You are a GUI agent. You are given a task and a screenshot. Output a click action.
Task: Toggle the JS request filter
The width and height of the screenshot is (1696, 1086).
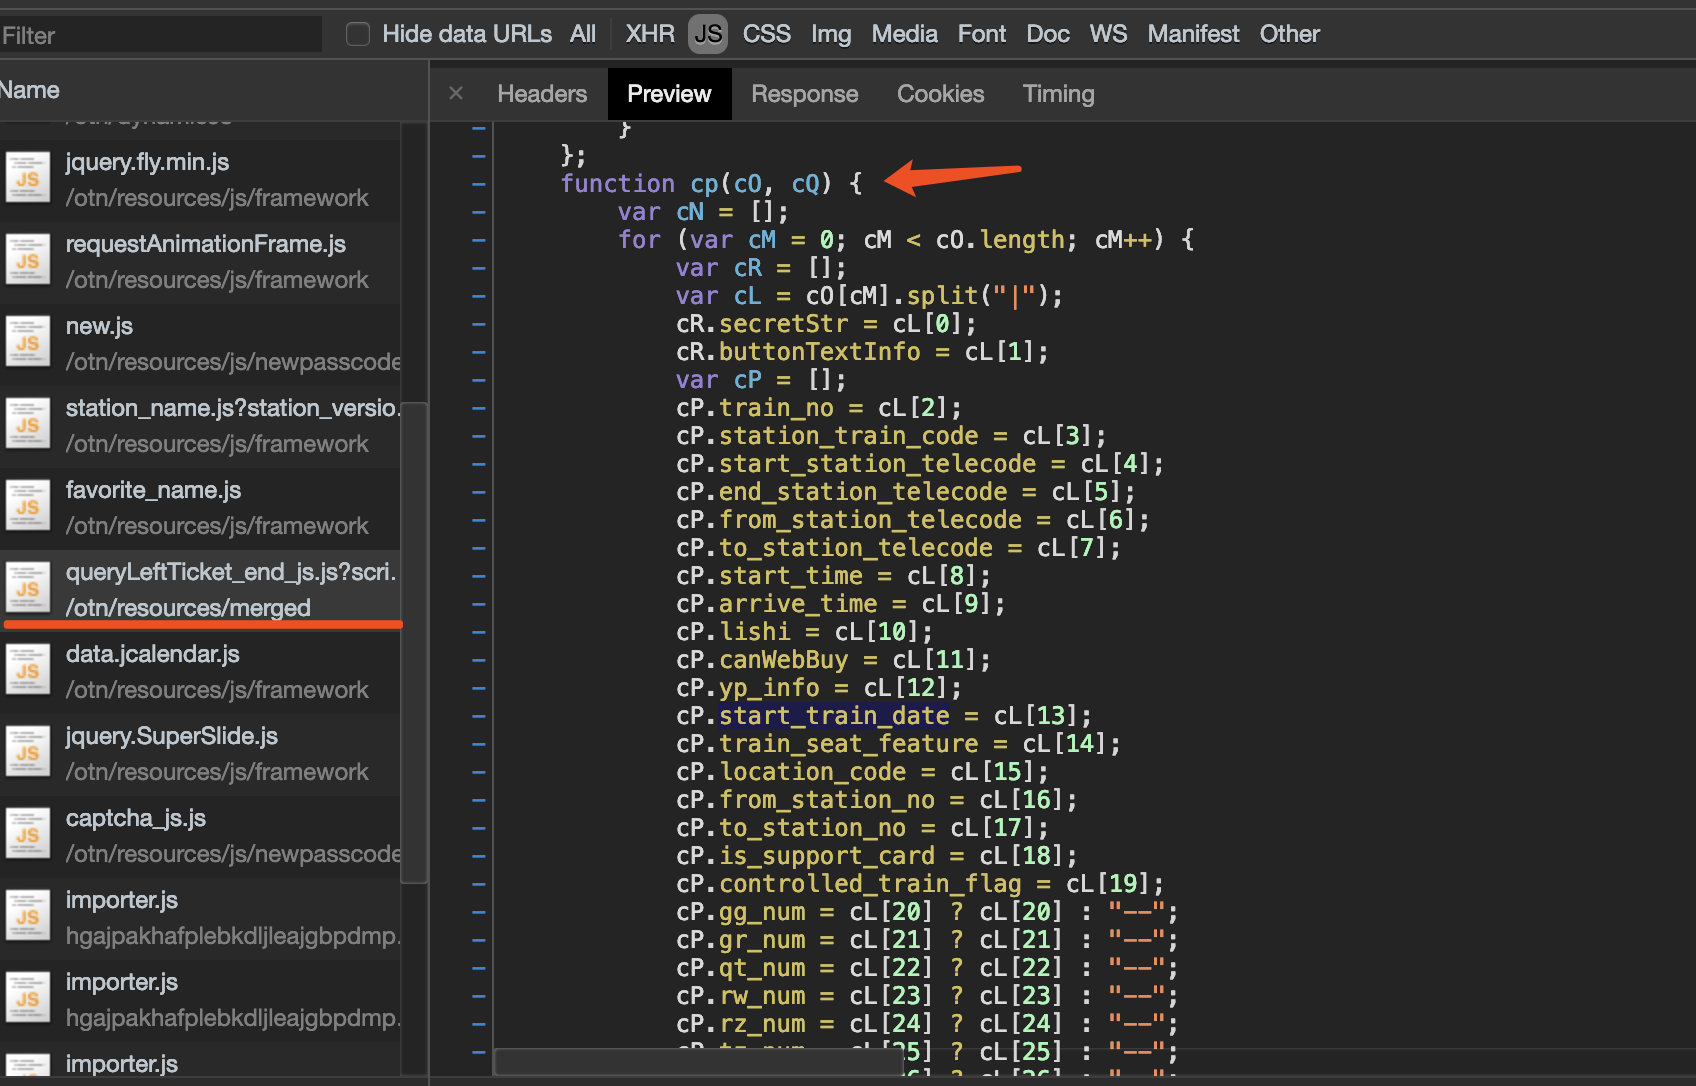click(708, 34)
